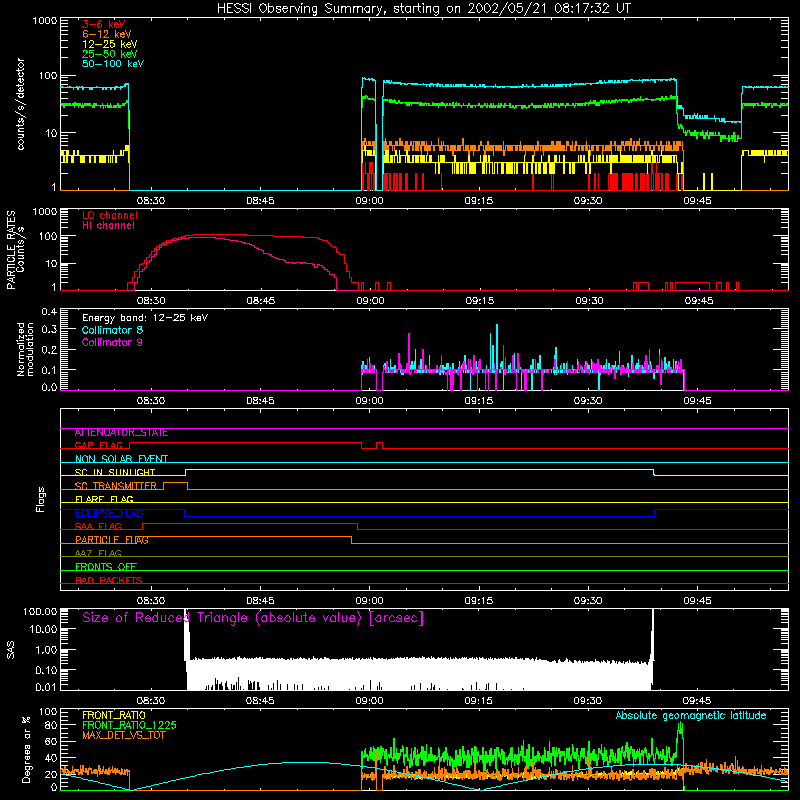Click the MAX_DET_VS_TOT legend label

[x=124, y=735]
